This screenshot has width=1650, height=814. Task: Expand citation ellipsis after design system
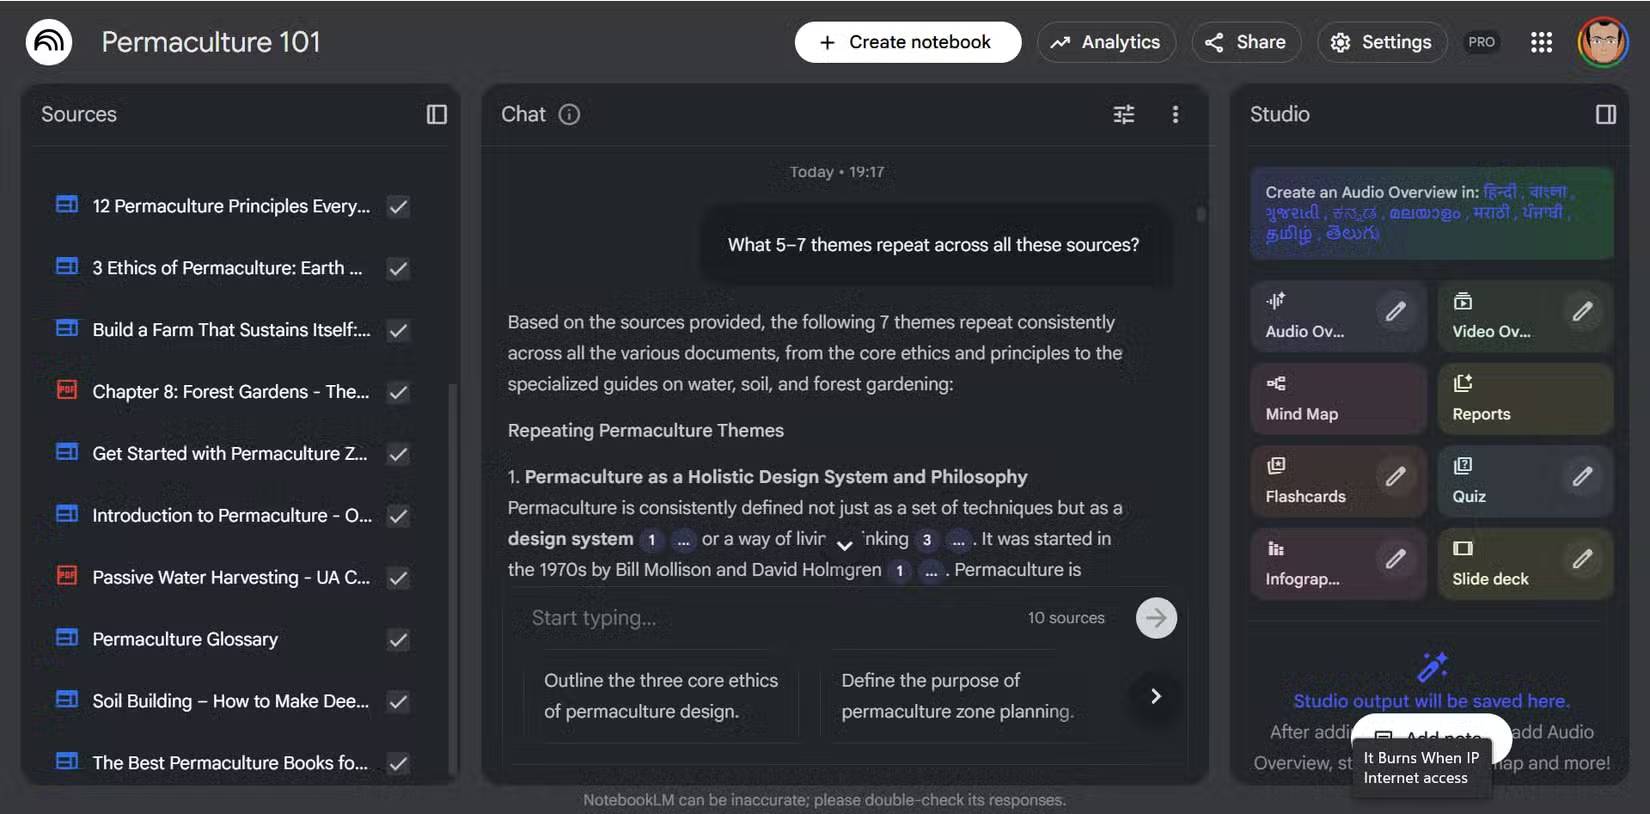coord(683,540)
